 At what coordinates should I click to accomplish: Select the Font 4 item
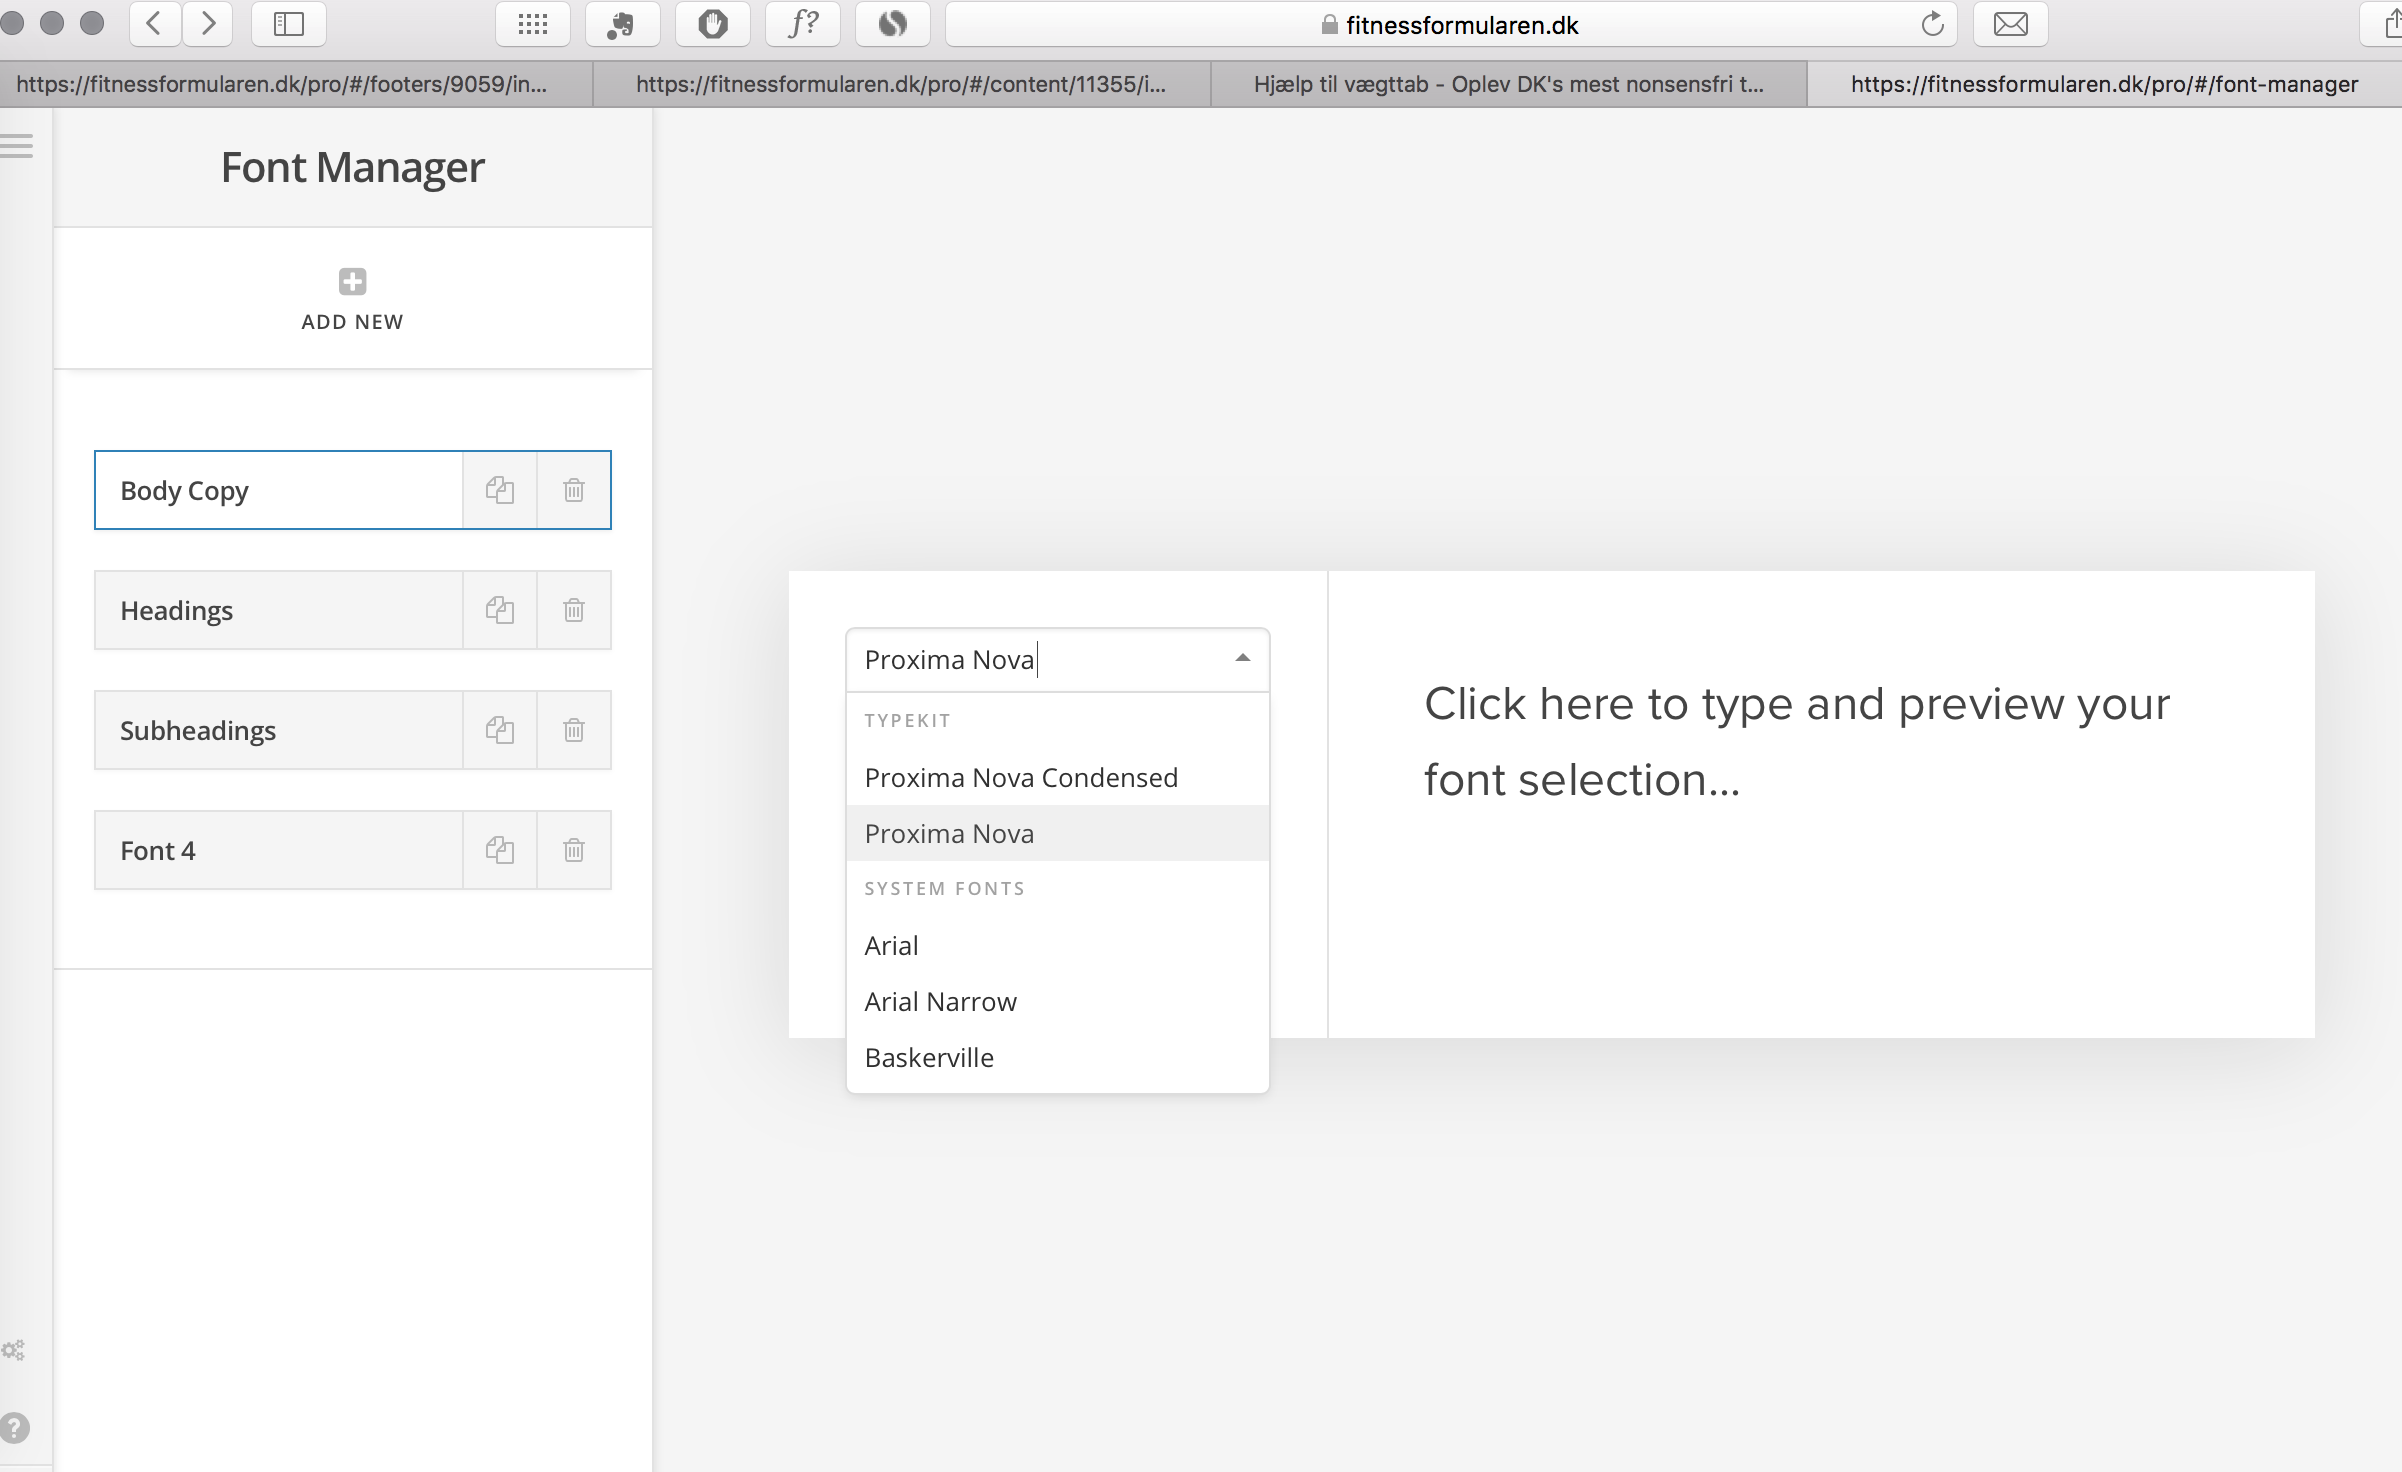[279, 850]
